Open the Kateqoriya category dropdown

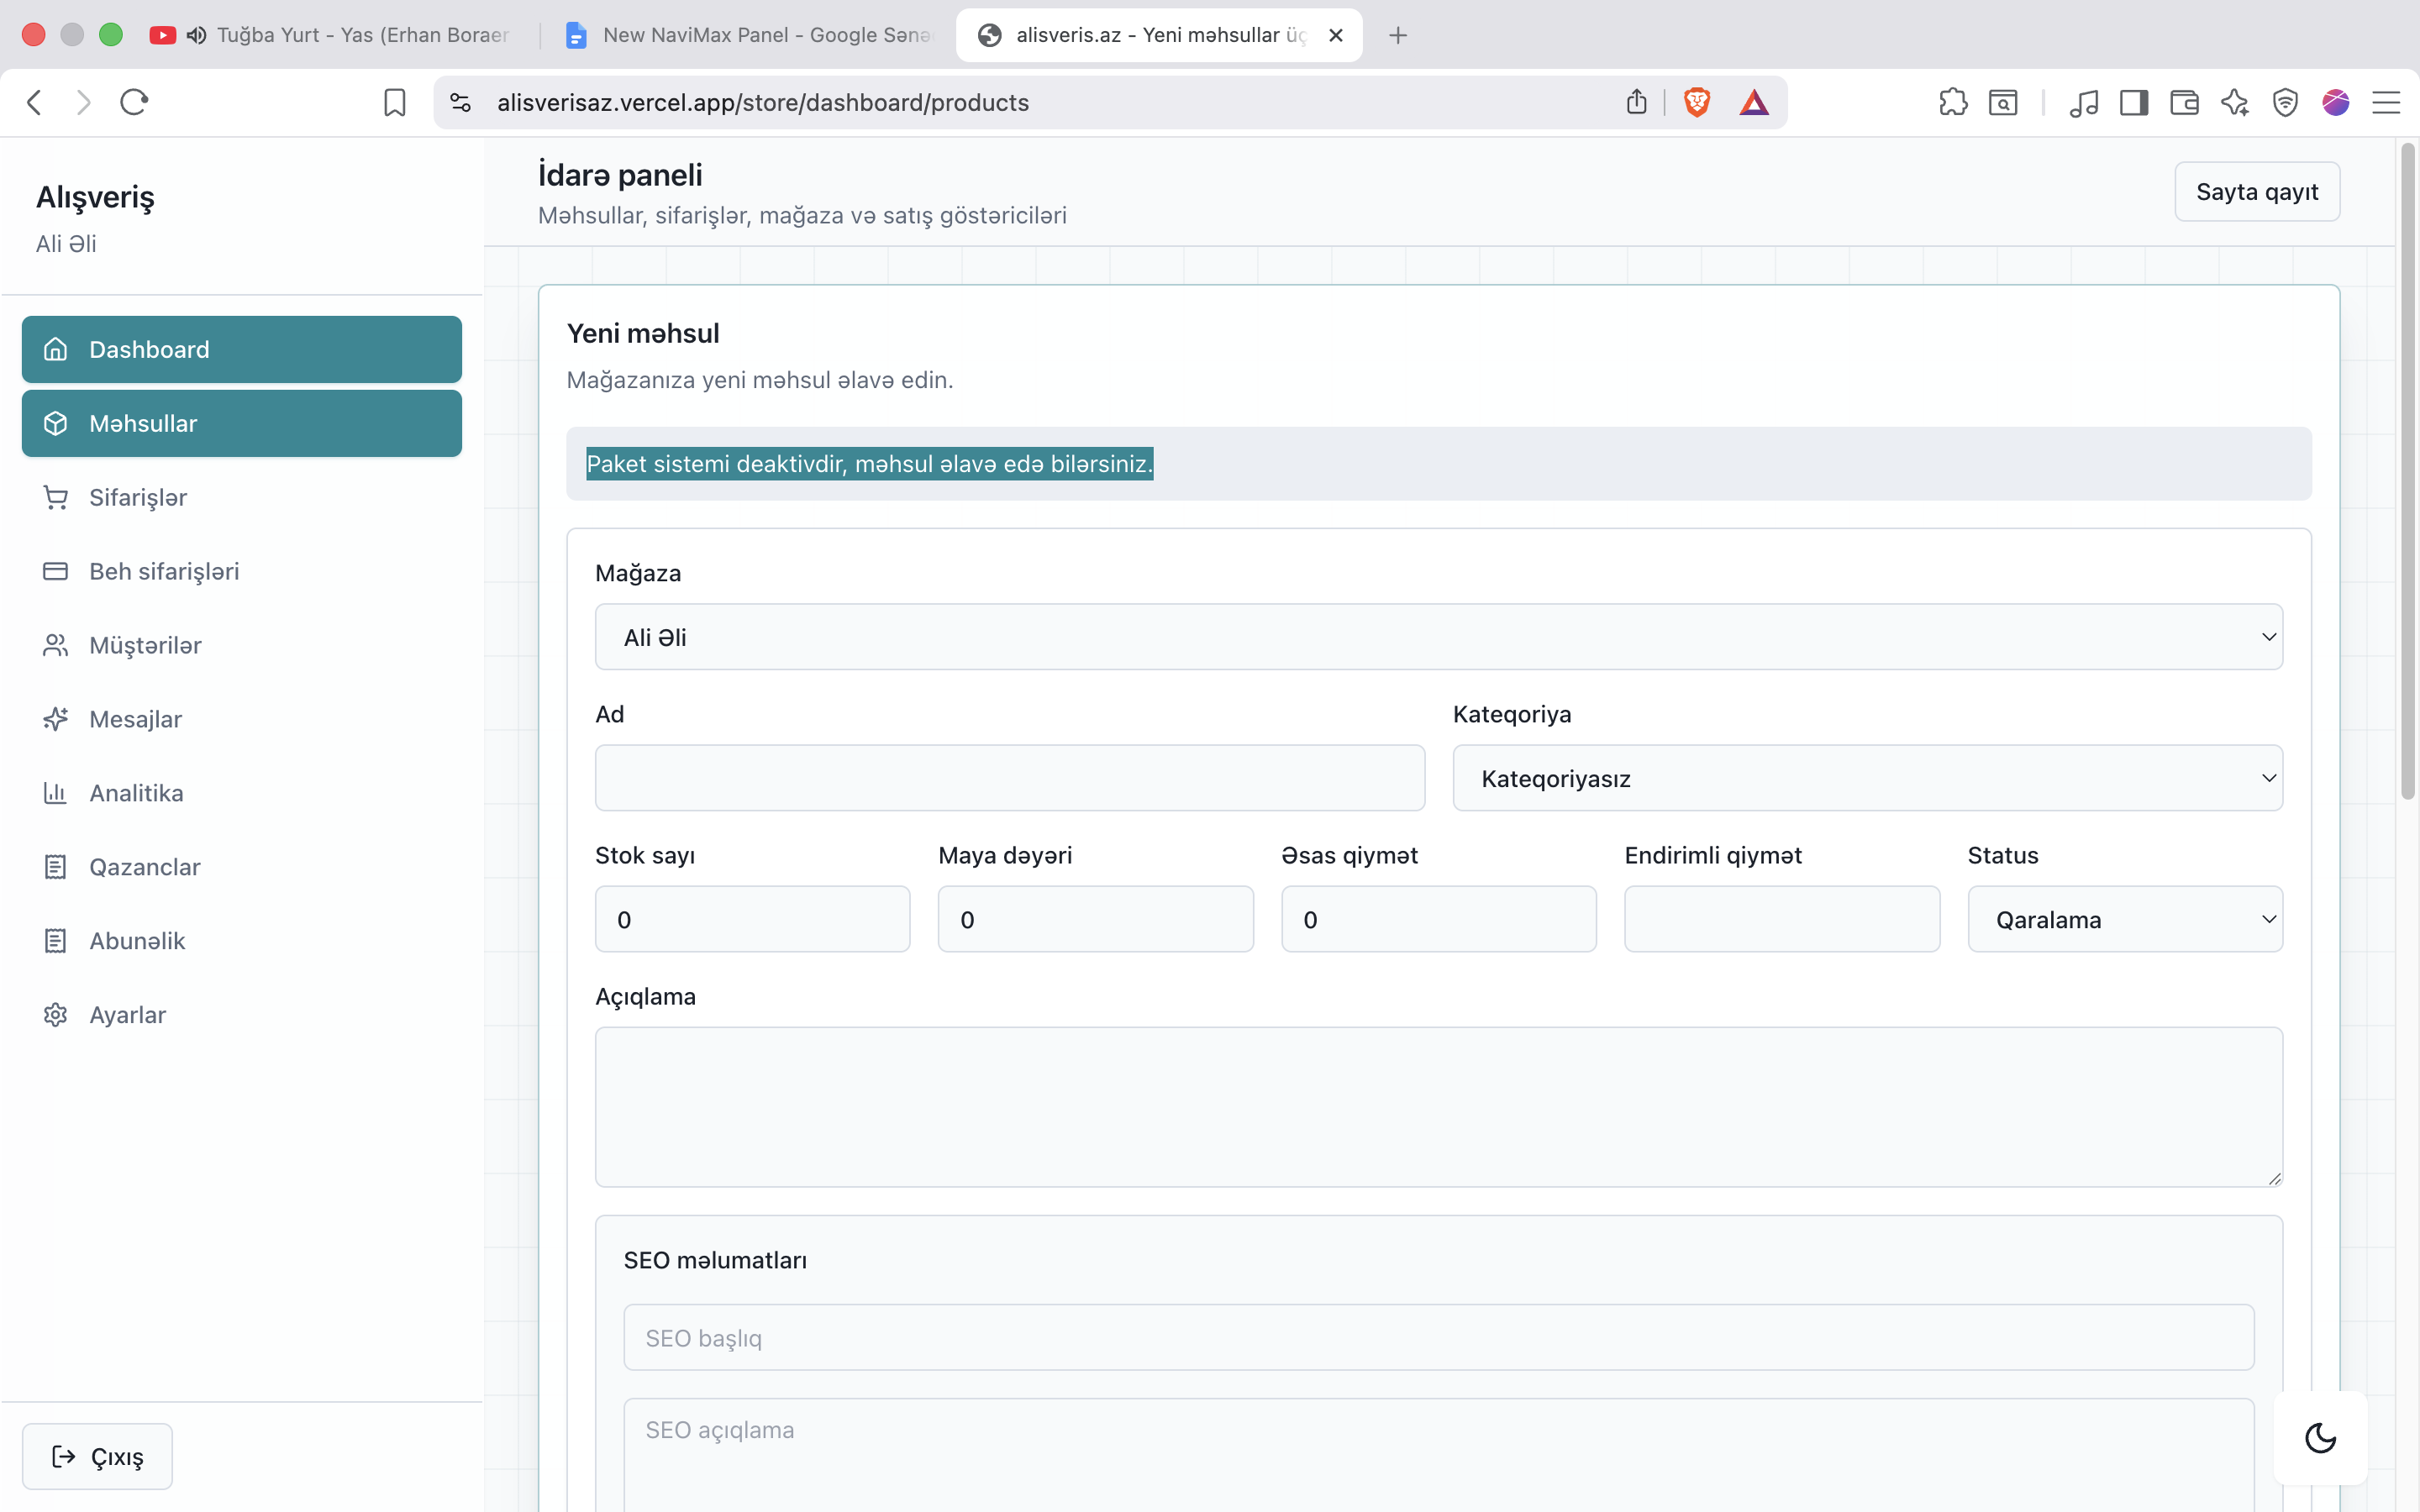1867,778
